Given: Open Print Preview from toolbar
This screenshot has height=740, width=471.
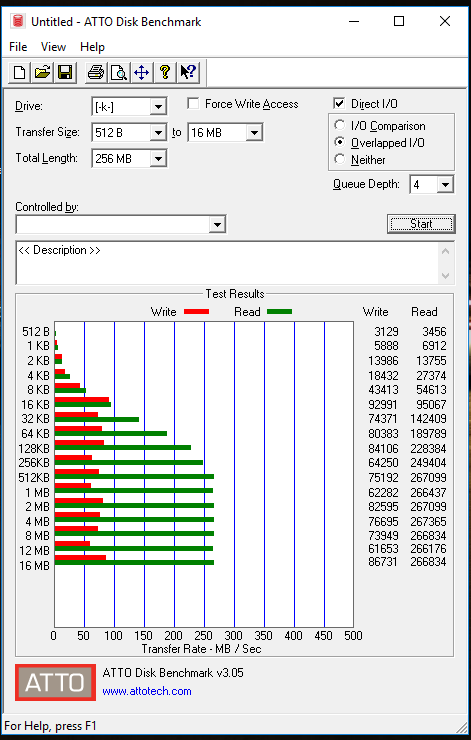Looking at the screenshot, I should coord(118,73).
